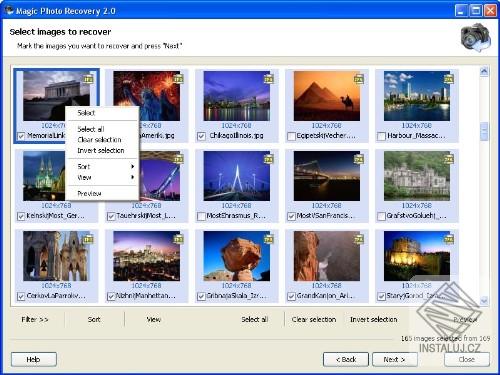Click the app icon in the title bar
The image size is (500, 375).
point(9,11)
